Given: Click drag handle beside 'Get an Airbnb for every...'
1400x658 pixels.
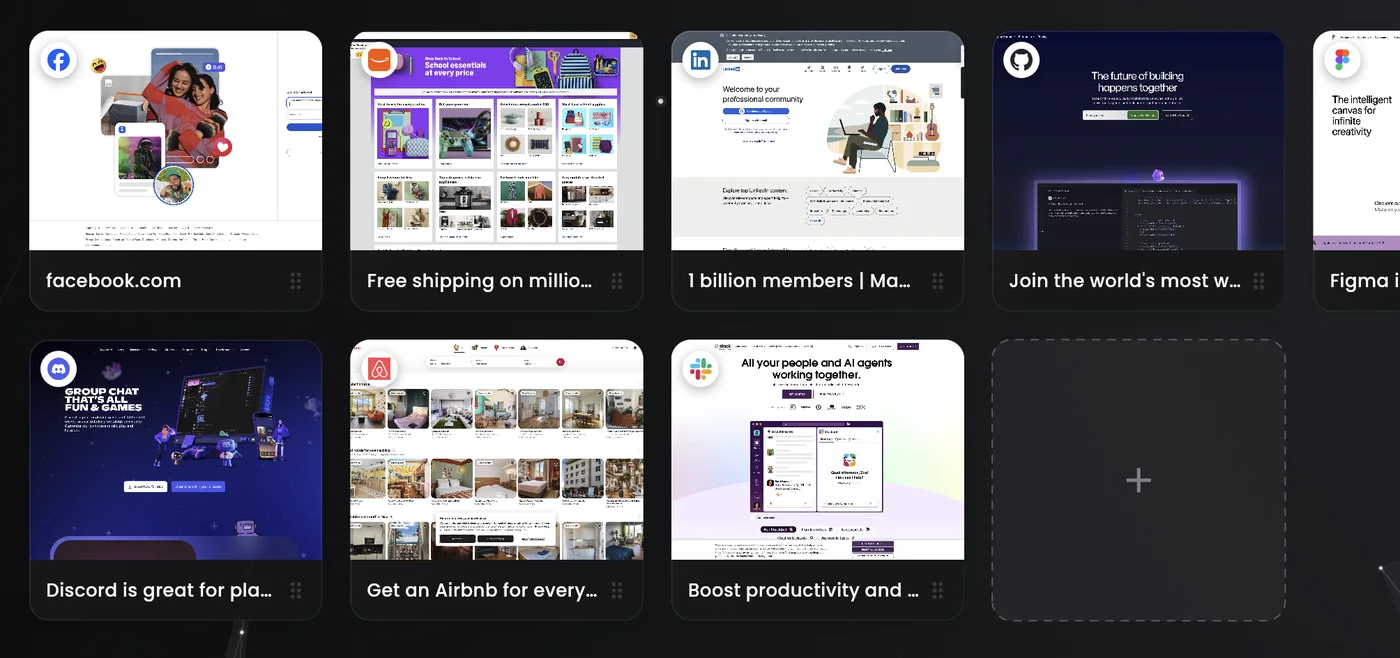Looking at the screenshot, I should pyautogui.click(x=617, y=590).
